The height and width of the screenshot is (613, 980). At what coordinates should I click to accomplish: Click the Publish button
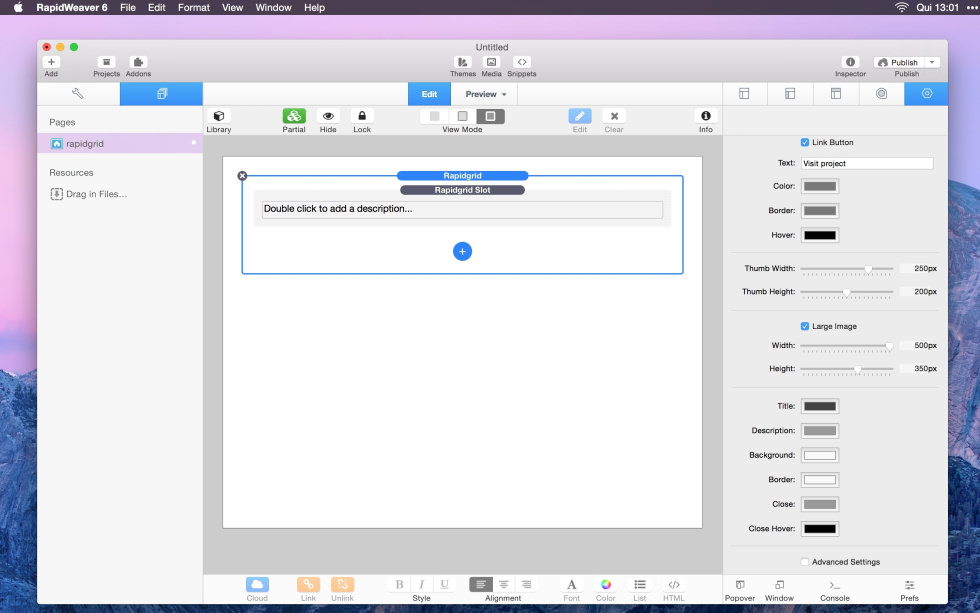click(x=898, y=62)
